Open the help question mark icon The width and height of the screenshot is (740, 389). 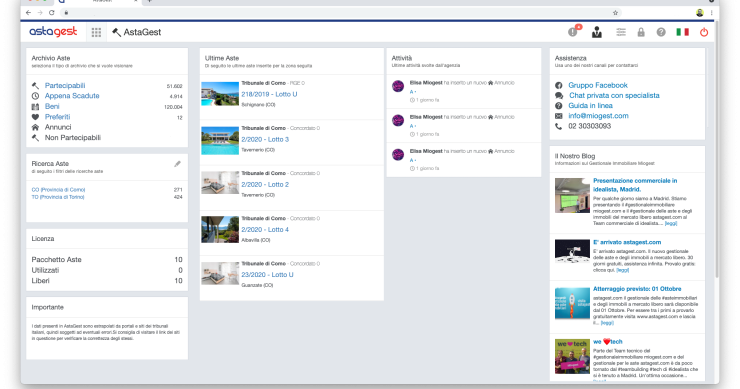[661, 32]
